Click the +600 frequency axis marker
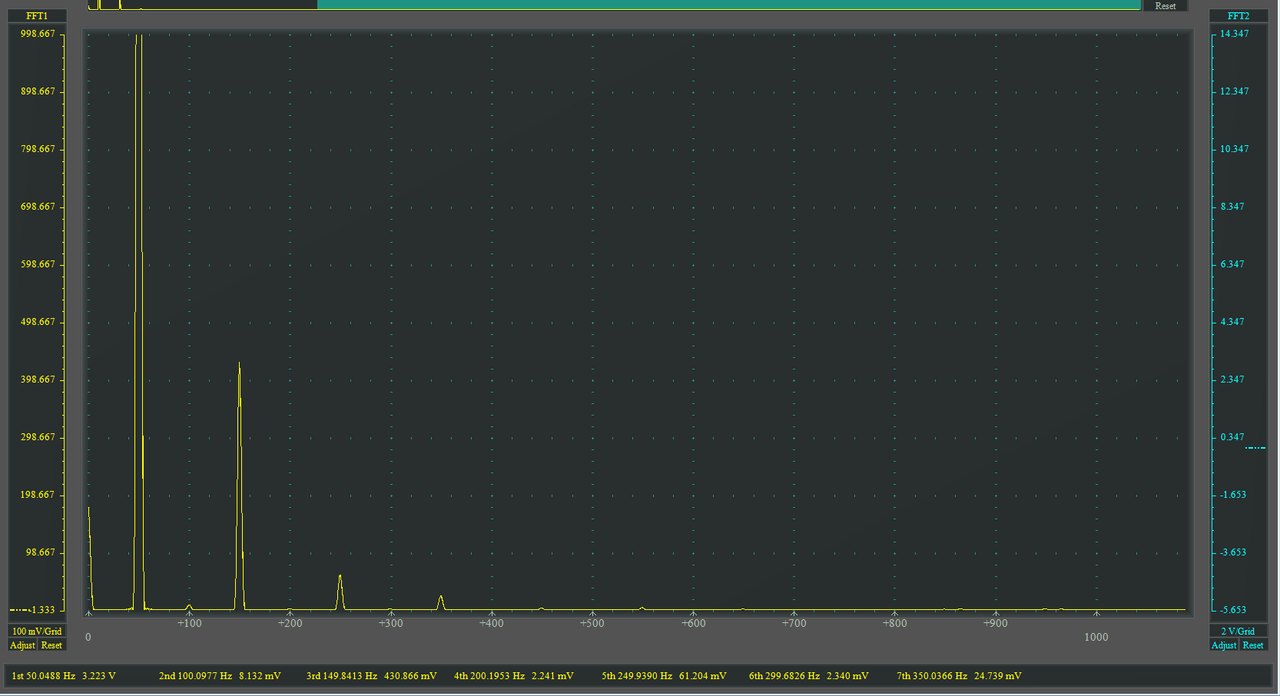Viewport: 1280px width, 696px height. [693, 623]
